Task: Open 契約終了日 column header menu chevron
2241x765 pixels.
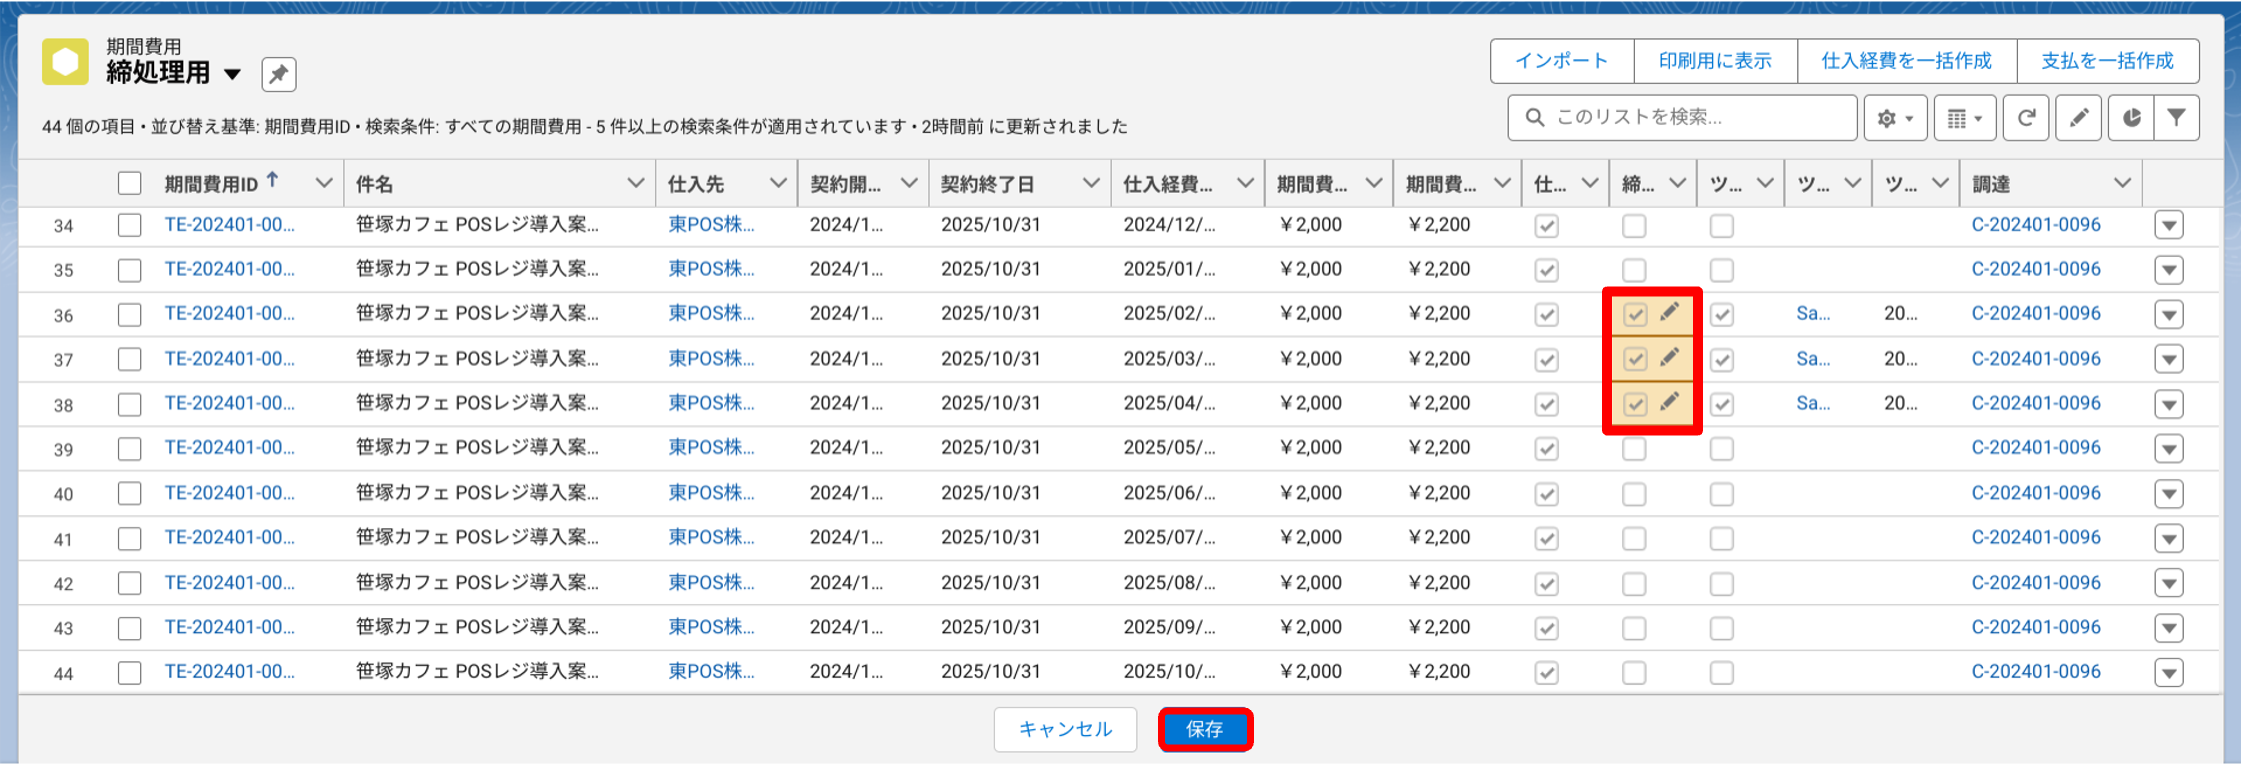Action: coord(1091,183)
